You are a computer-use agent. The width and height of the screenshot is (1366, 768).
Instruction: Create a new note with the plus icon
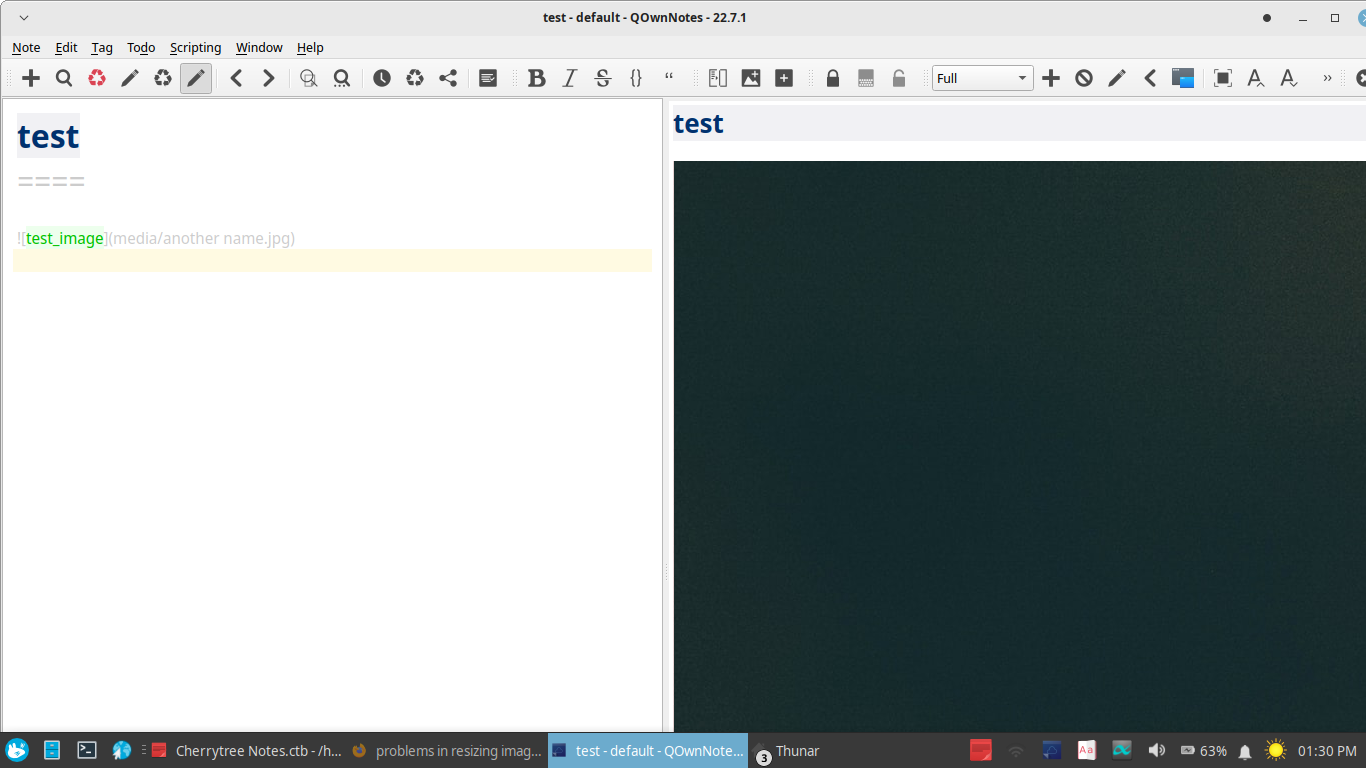[31, 78]
